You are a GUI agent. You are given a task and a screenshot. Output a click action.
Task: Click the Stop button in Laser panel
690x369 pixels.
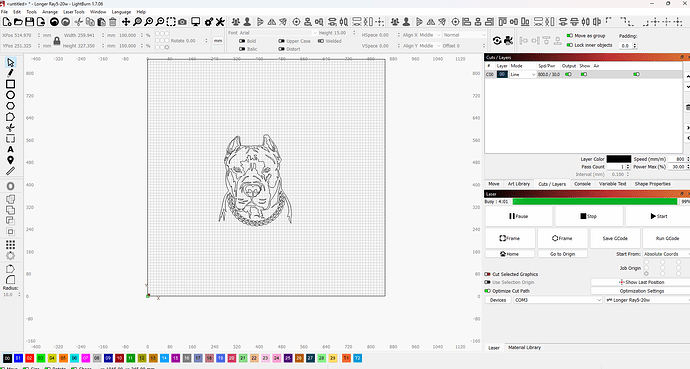588,216
